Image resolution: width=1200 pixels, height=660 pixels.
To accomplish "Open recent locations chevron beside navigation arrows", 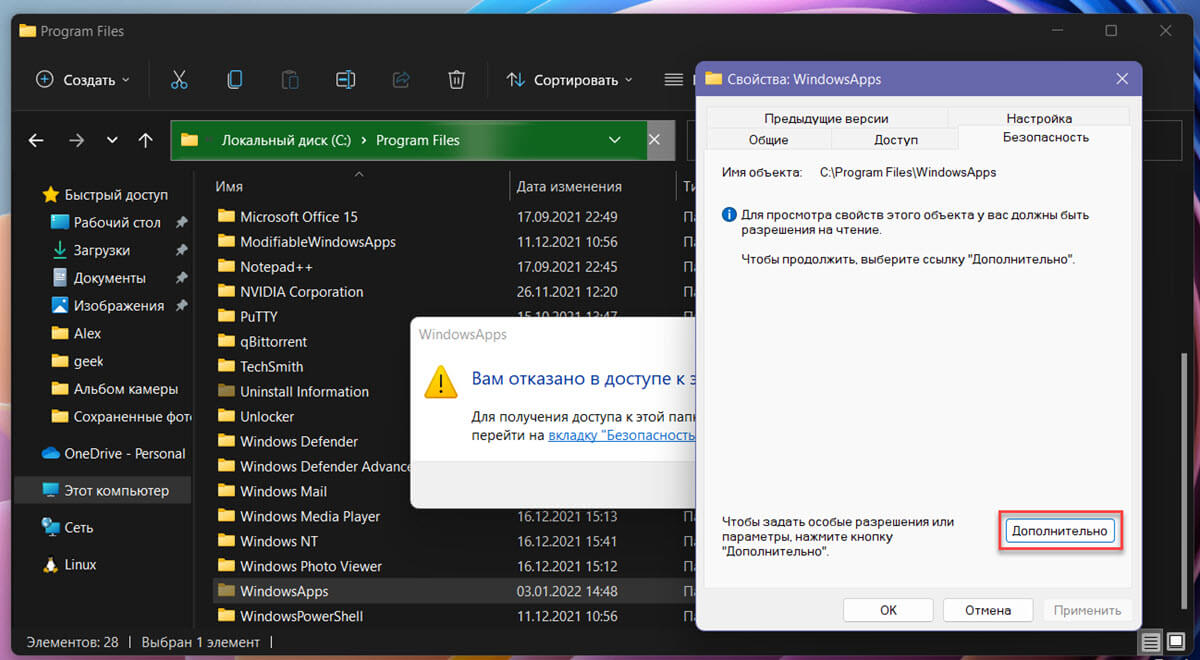I will coord(112,140).
